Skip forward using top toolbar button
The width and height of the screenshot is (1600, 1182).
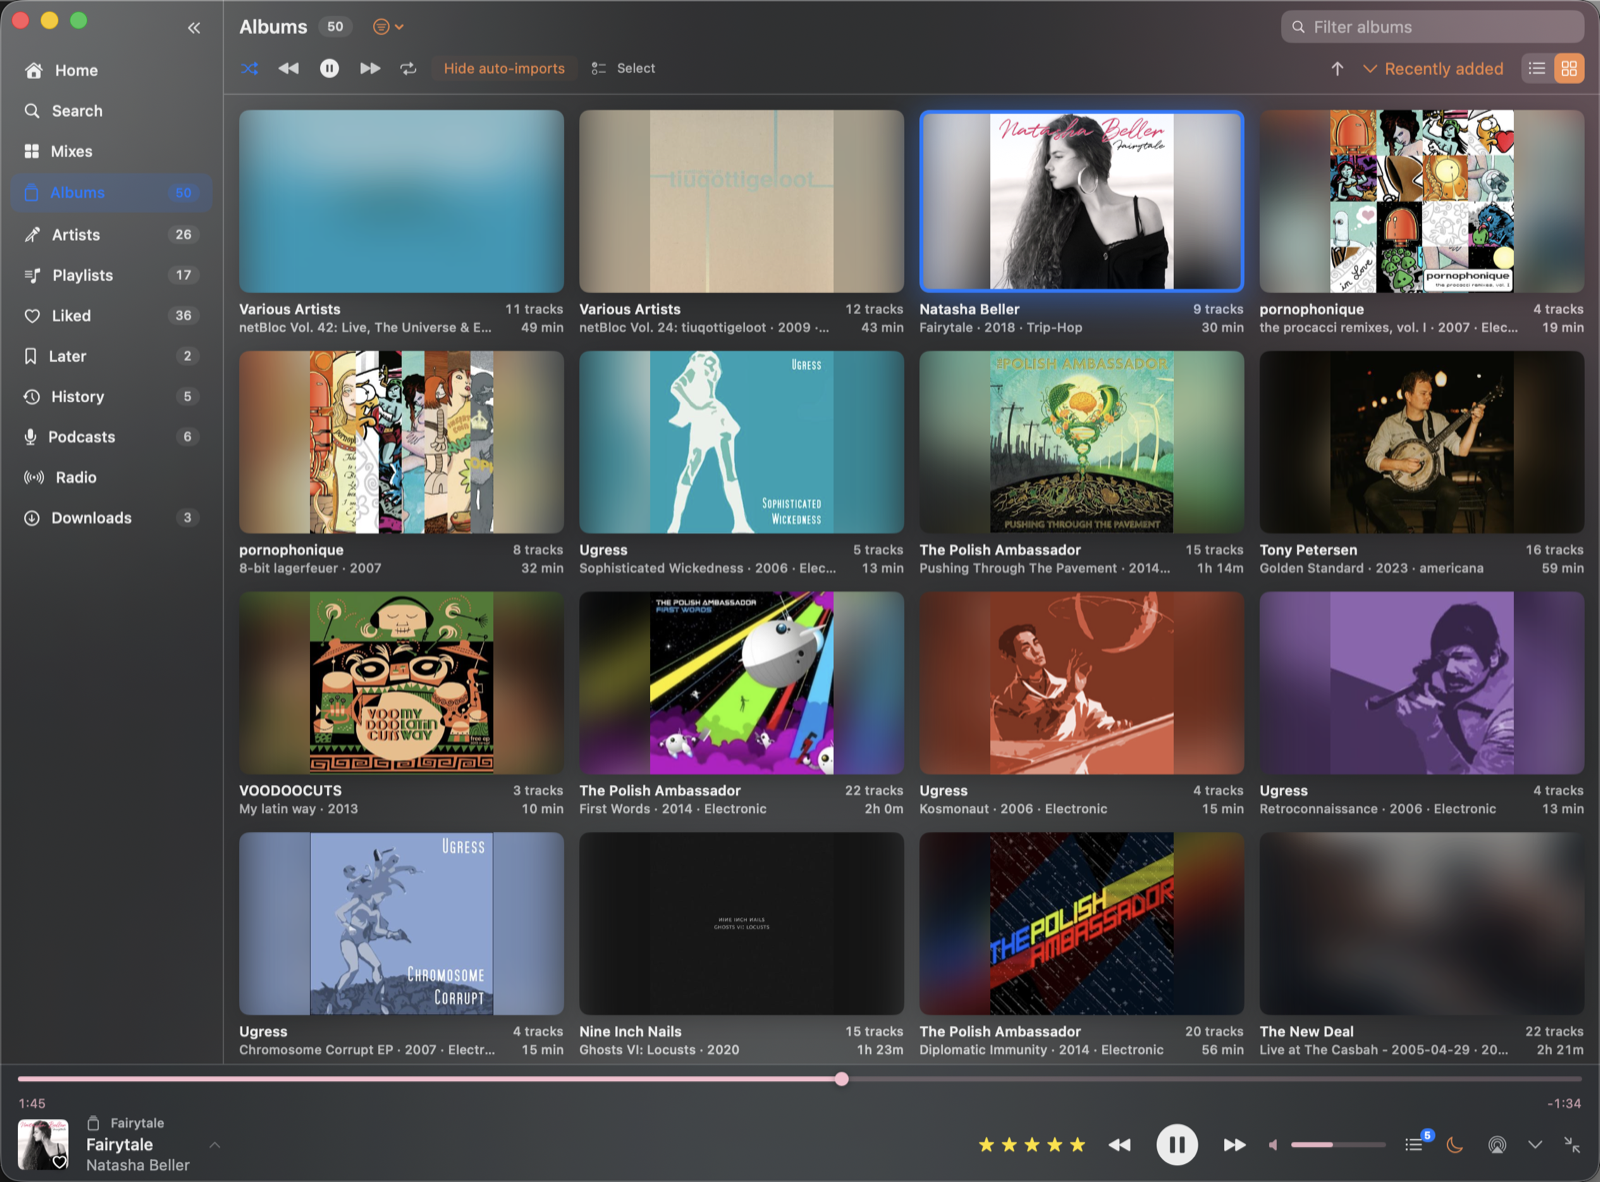pyautogui.click(x=370, y=68)
